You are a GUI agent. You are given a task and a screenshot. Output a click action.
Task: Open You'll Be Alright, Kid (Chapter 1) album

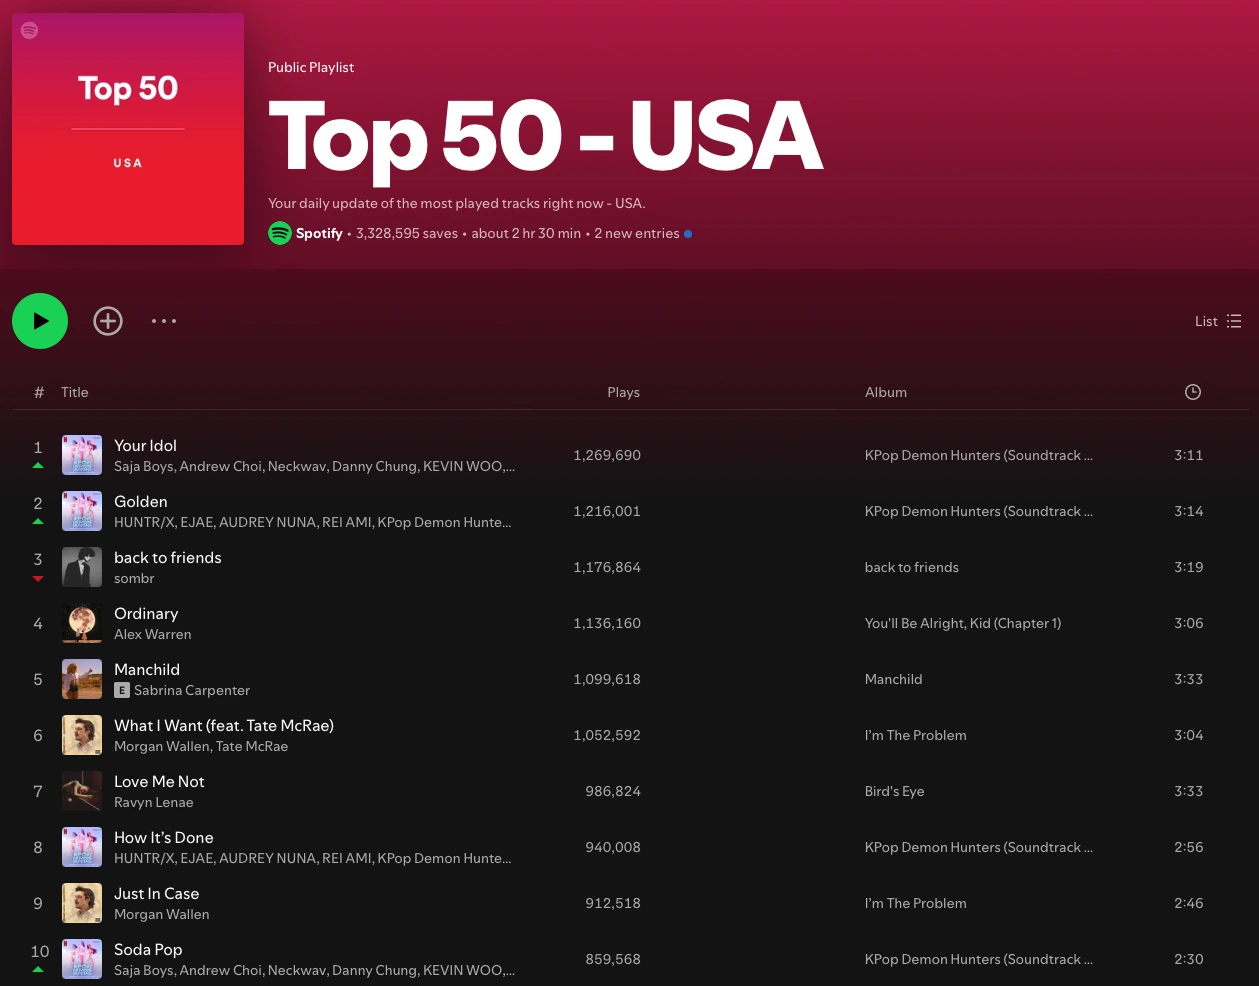pyautogui.click(x=963, y=623)
